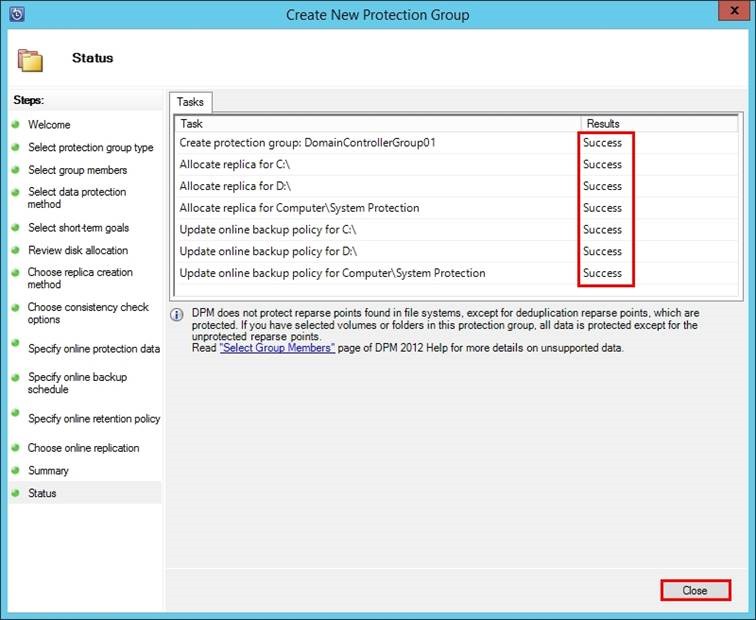Click the folder icon beside Status heading
Viewport: 756px width, 620px height.
(x=30, y=60)
